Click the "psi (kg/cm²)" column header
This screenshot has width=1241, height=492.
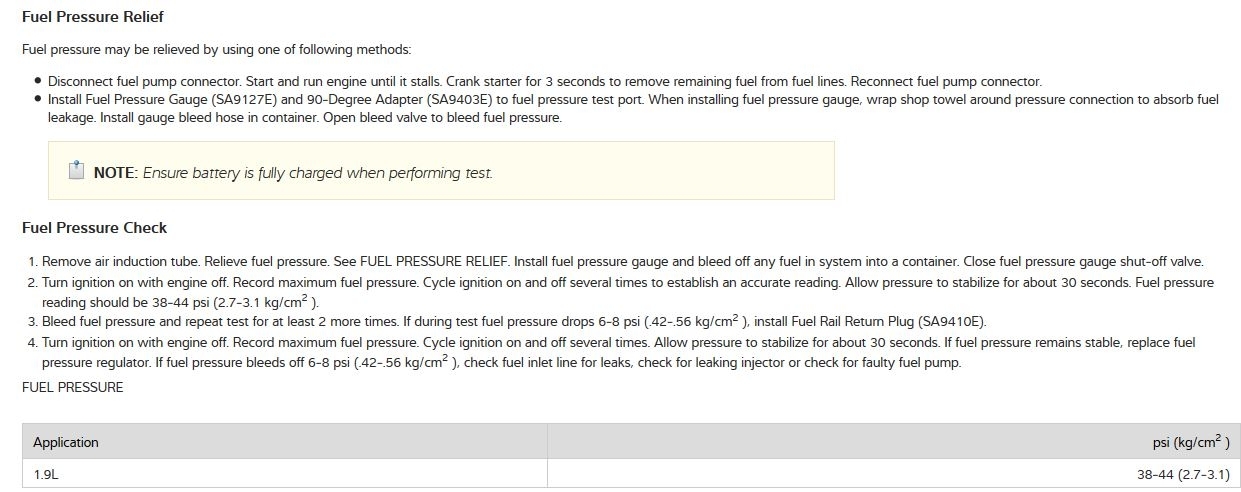click(1191, 442)
